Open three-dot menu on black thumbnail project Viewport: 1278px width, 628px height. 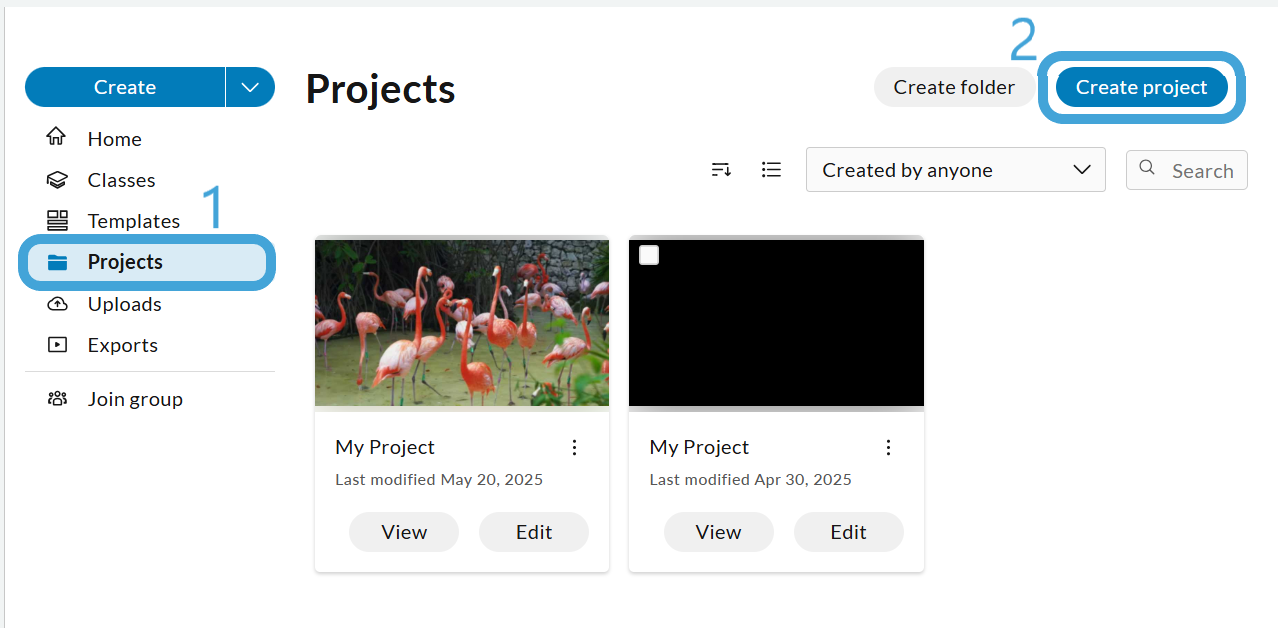click(888, 447)
